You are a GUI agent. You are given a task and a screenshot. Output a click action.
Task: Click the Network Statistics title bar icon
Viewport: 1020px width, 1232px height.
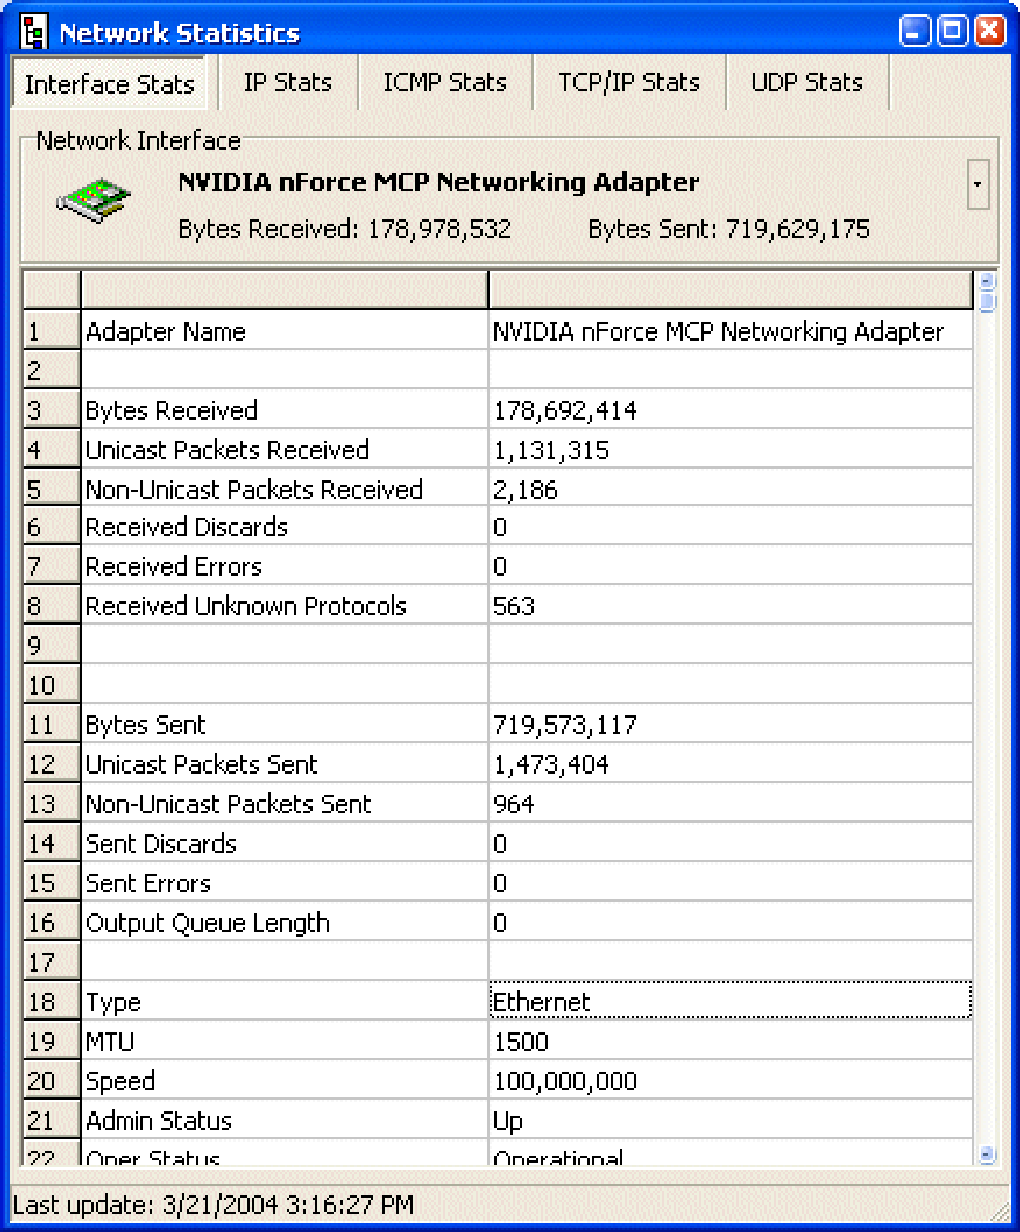point(32,30)
